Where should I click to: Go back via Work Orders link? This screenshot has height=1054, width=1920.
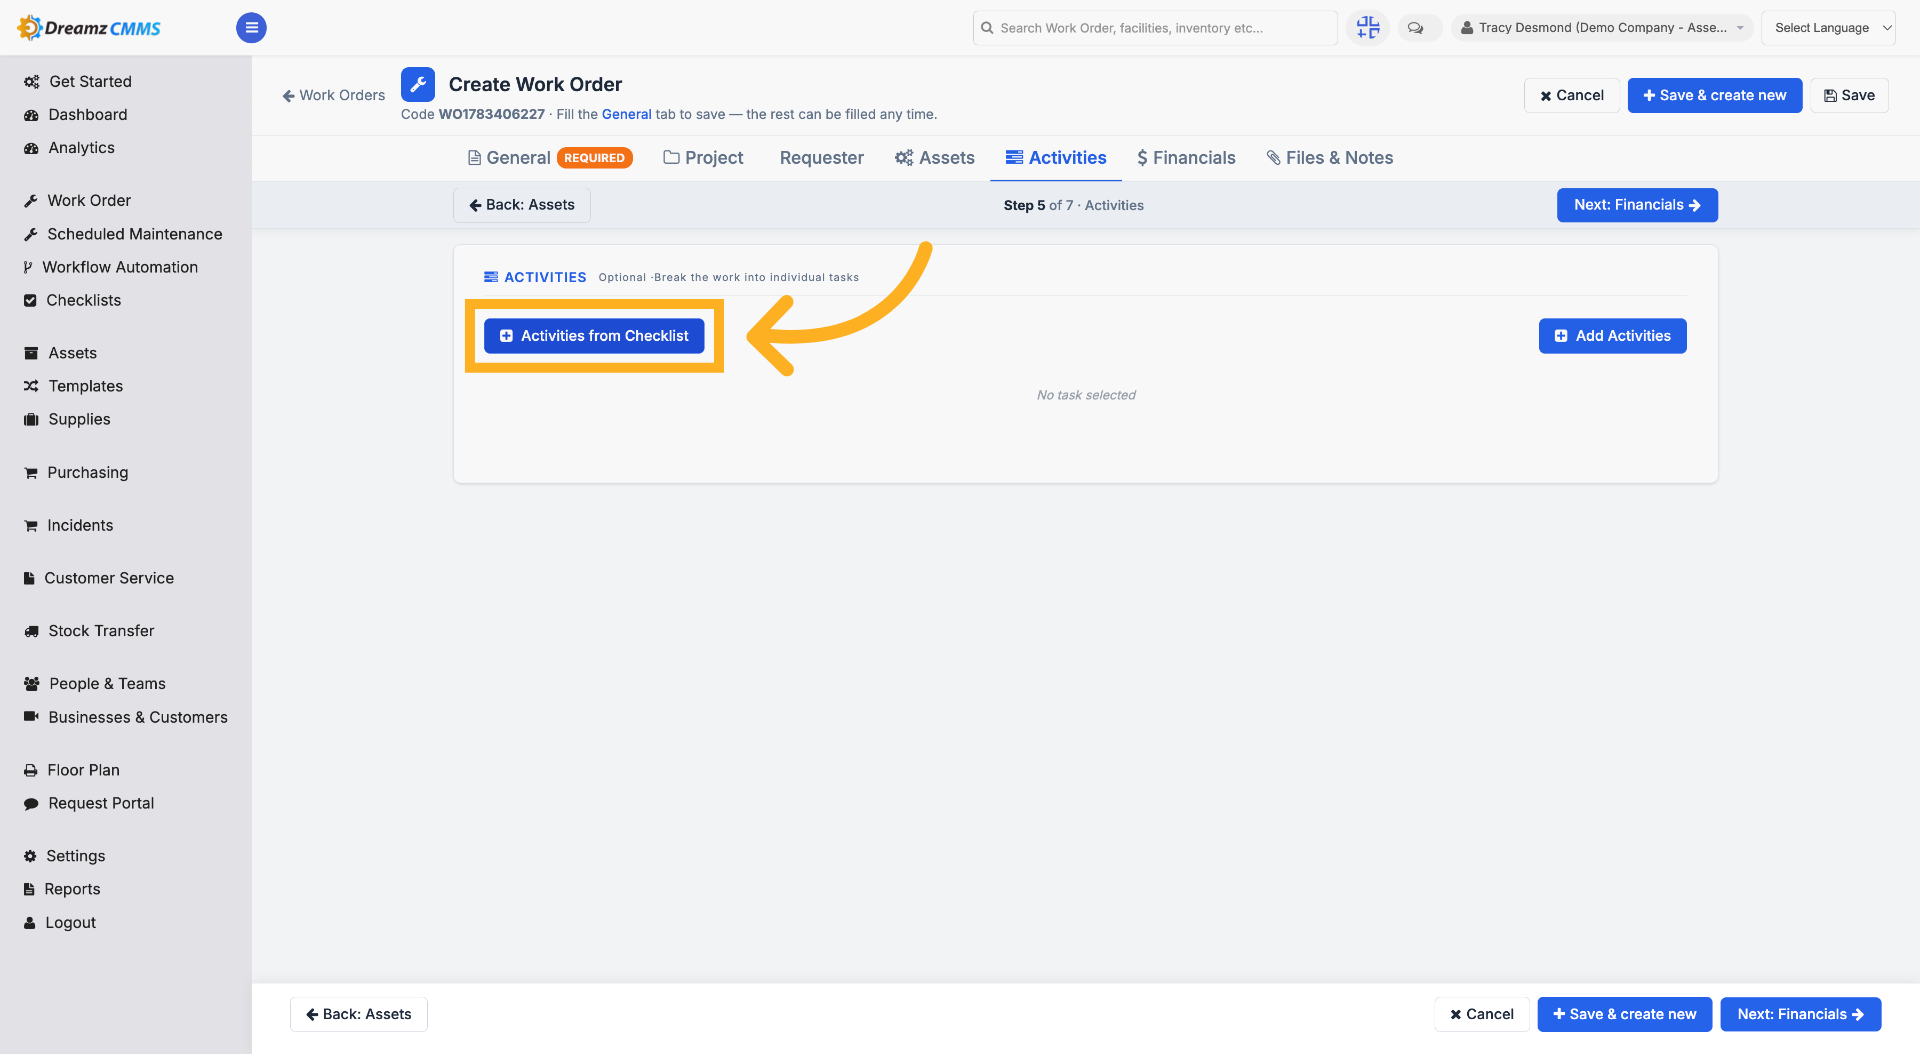tap(333, 95)
